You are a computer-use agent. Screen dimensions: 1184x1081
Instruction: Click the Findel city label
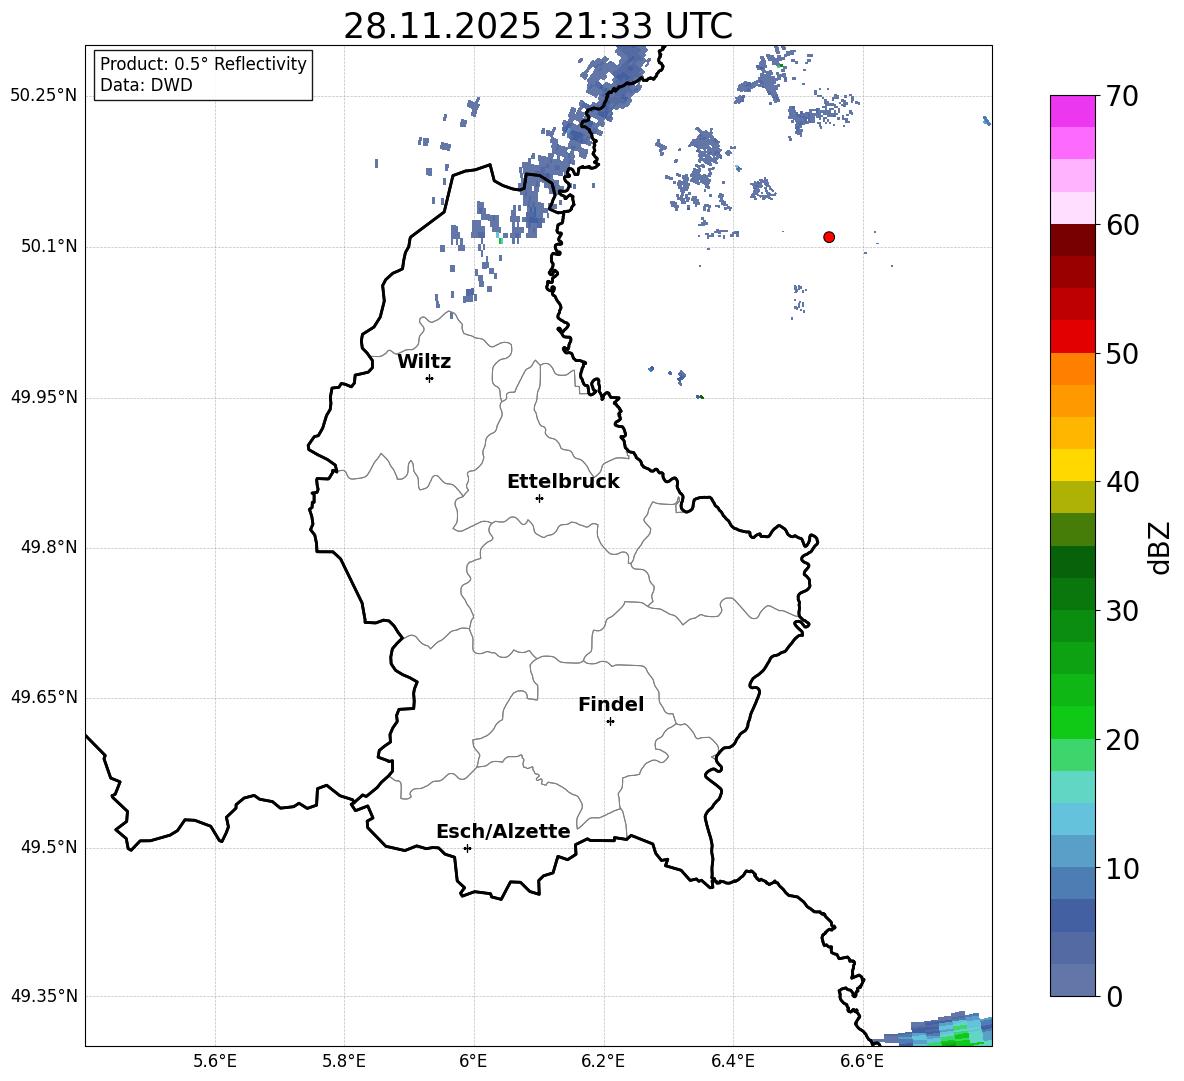coord(611,704)
